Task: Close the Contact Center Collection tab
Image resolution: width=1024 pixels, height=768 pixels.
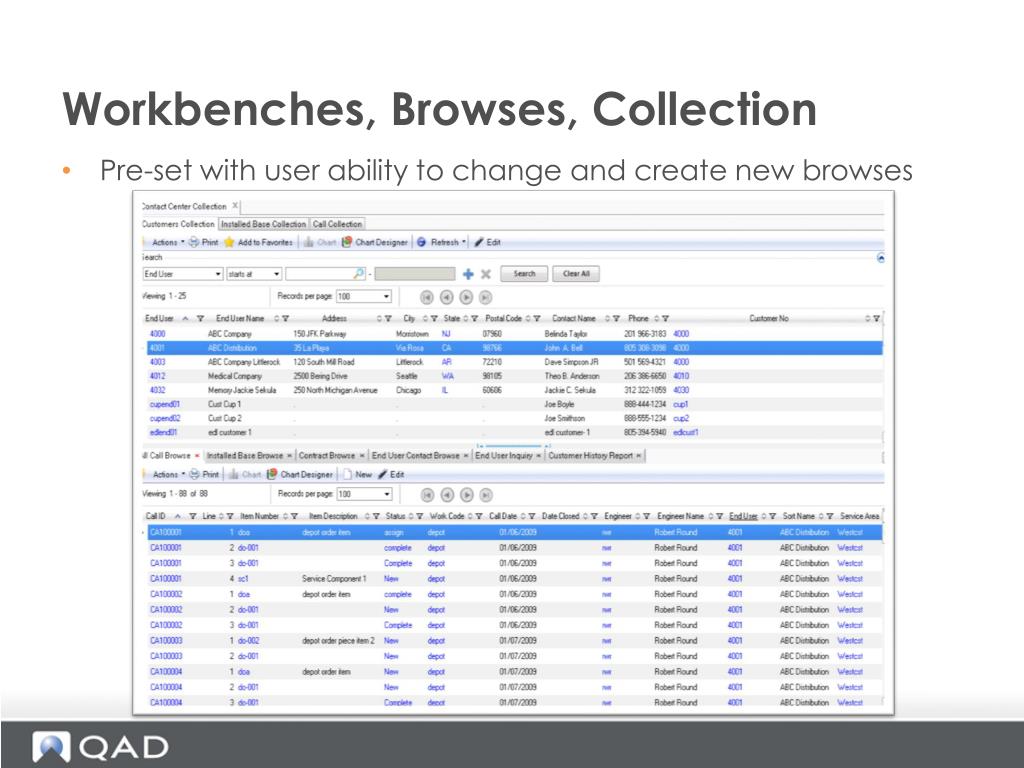Action: [x=235, y=206]
